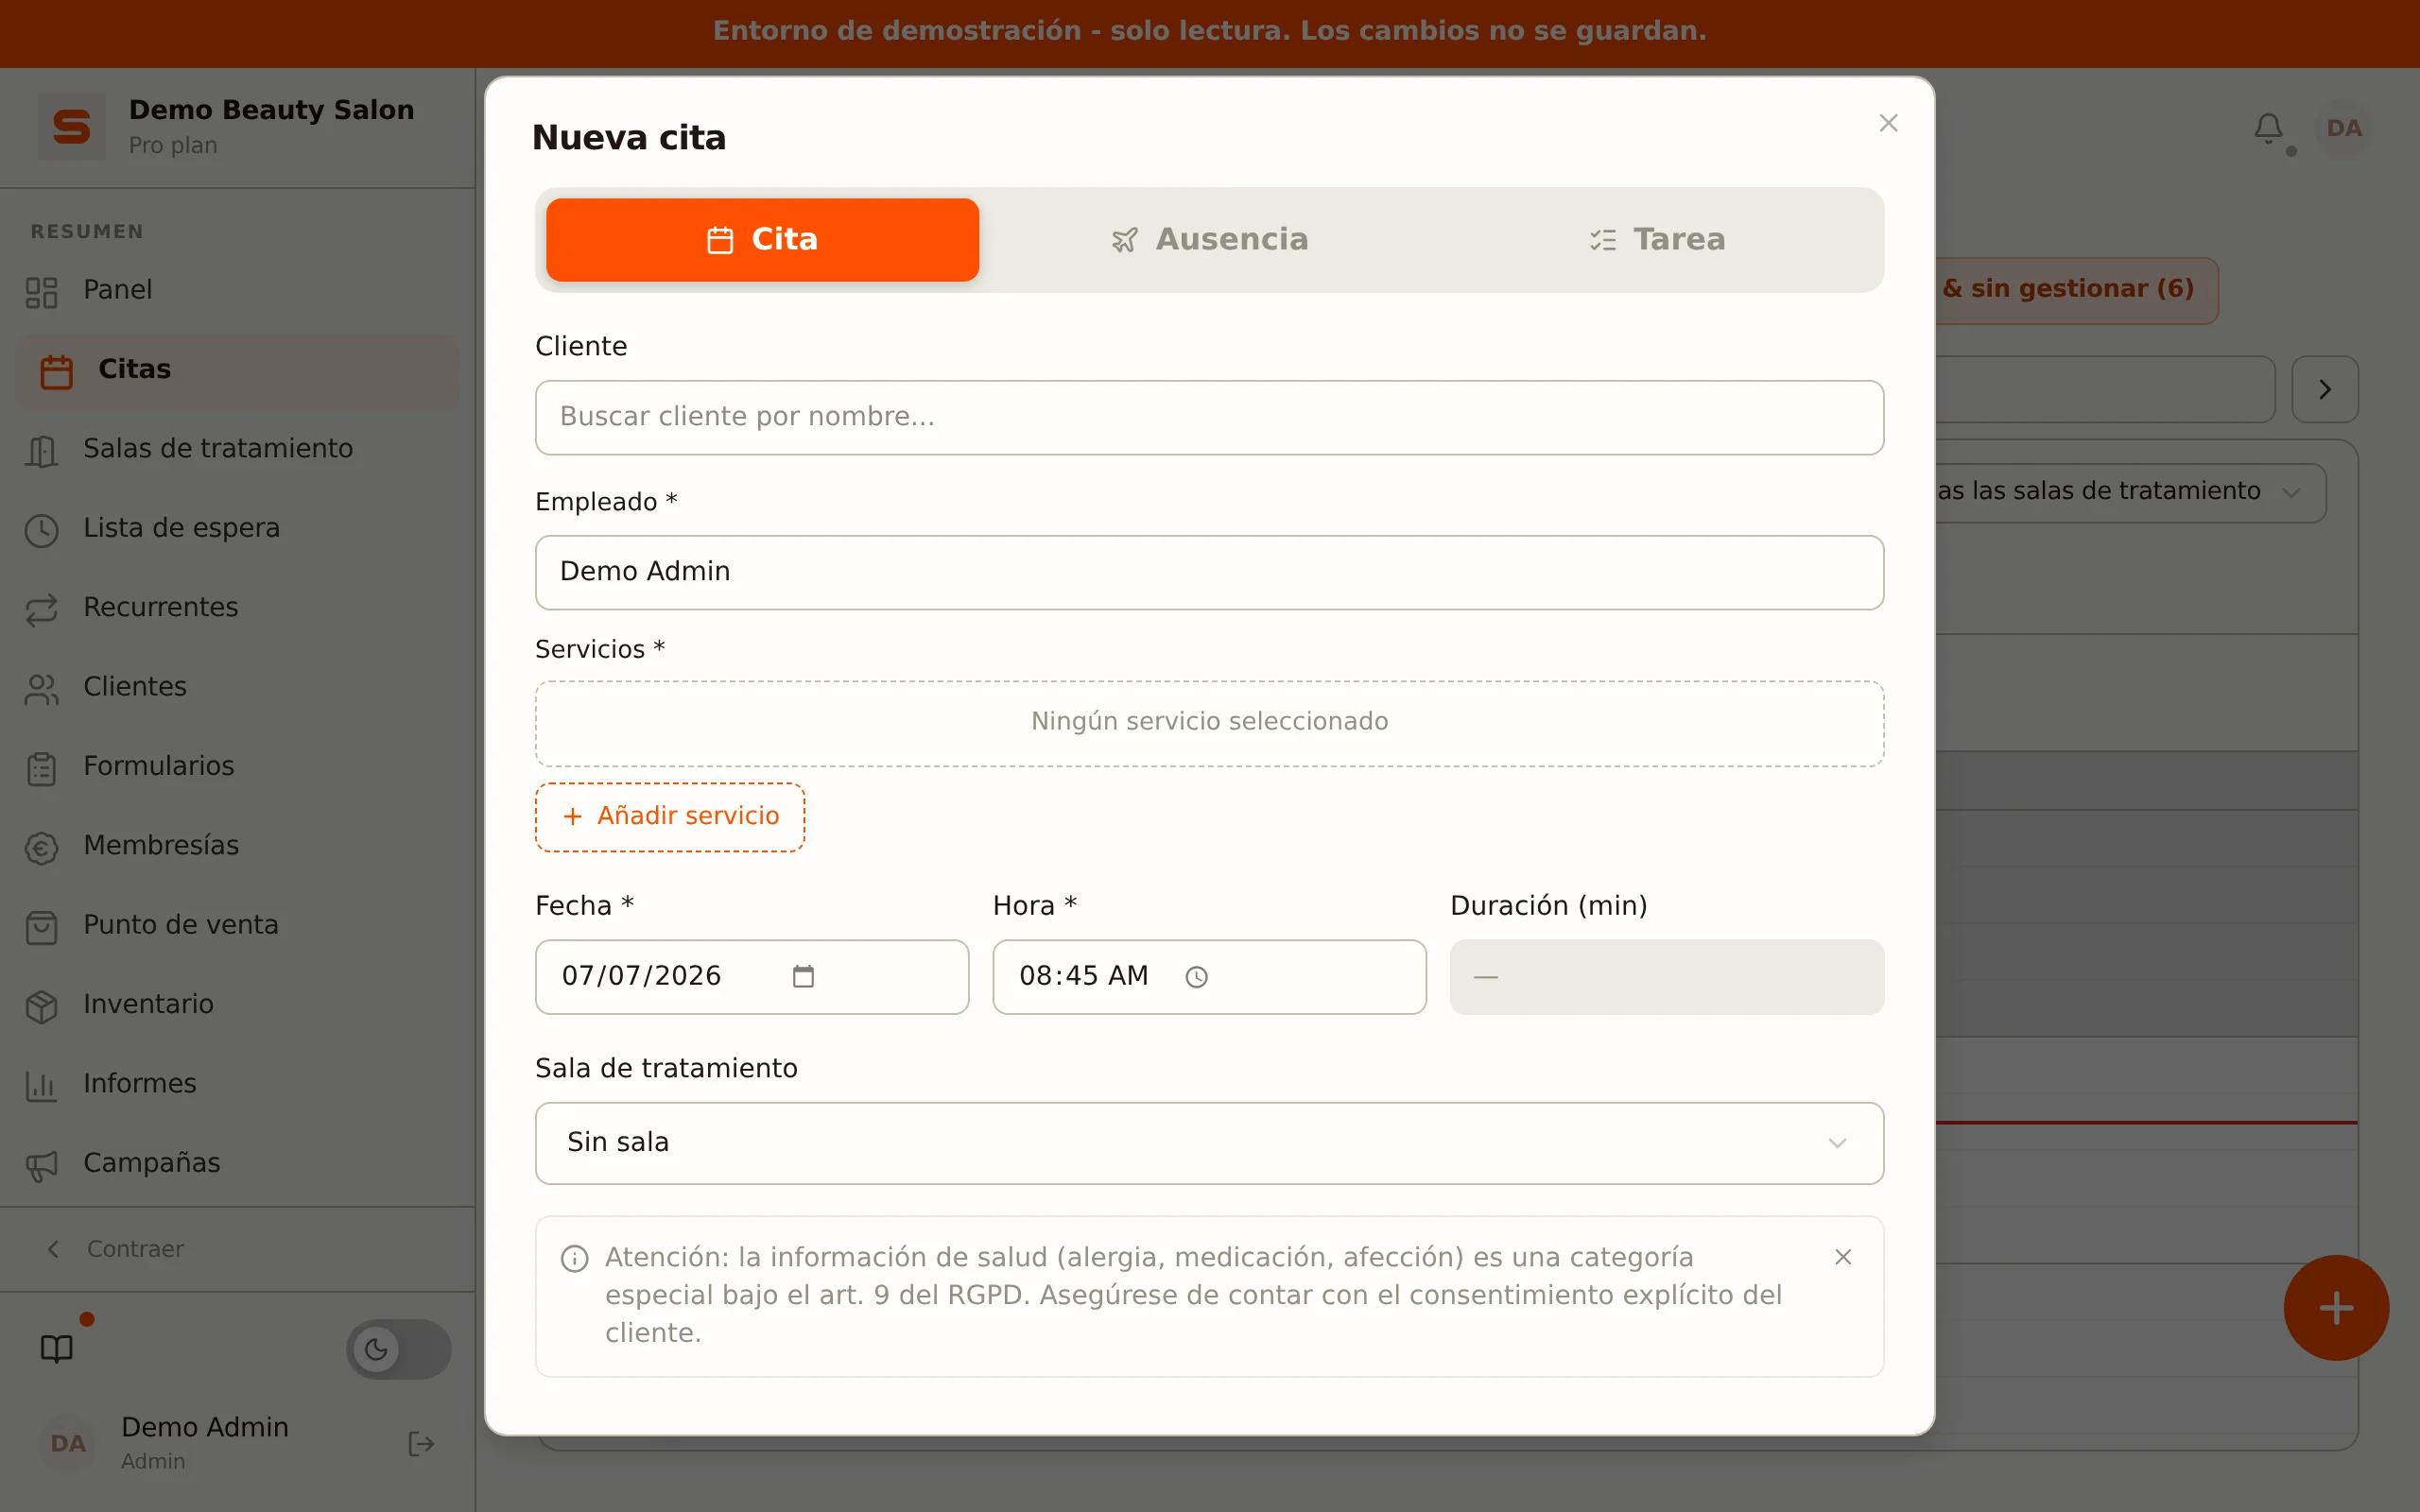Screen dimensions: 2420x1512
Task: Close the Nueva cita dialog
Action: [x=1888, y=123]
